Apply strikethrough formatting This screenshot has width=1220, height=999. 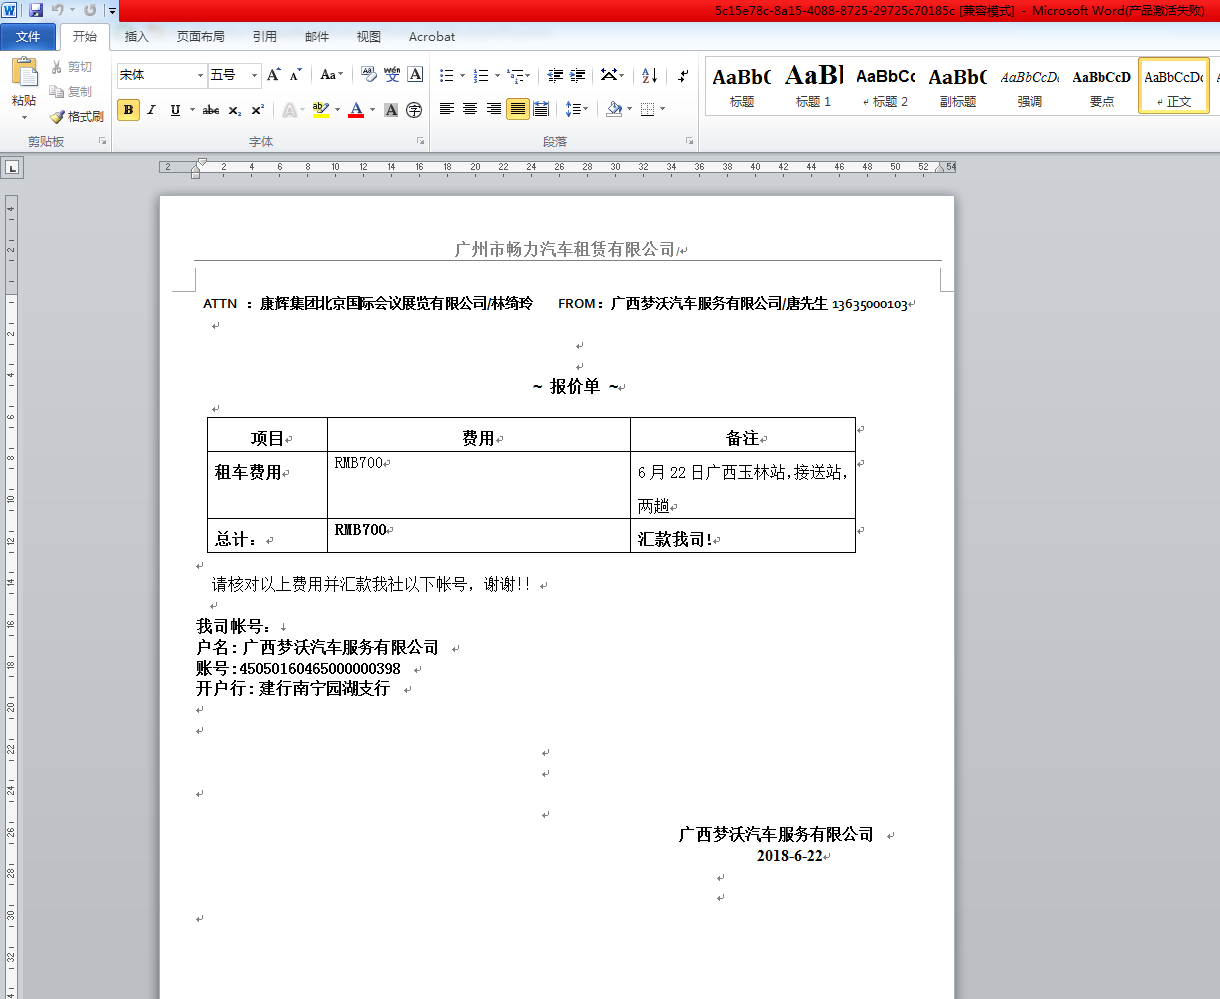click(x=211, y=110)
